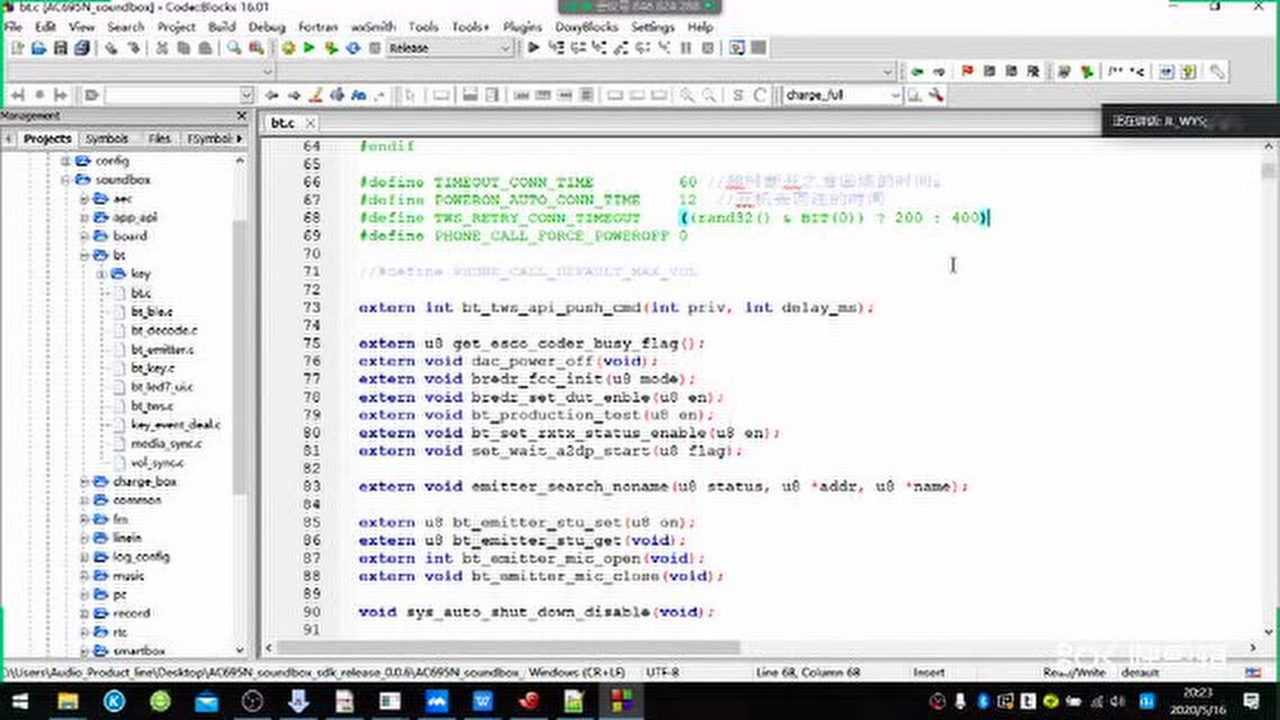Open bt_emitter.c in project tree
Screen dimensions: 1280x720
click(162, 350)
